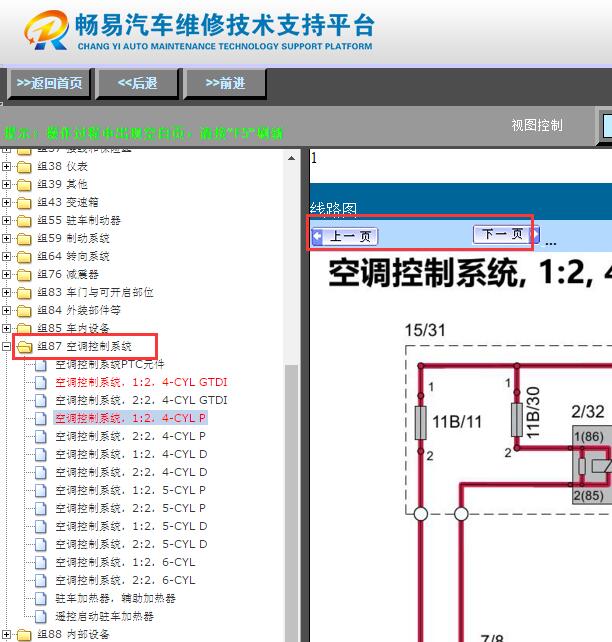Click the folder icon of 组43 变速箱
Viewport: 612px width, 642px height.
pyautogui.click(x=24, y=203)
